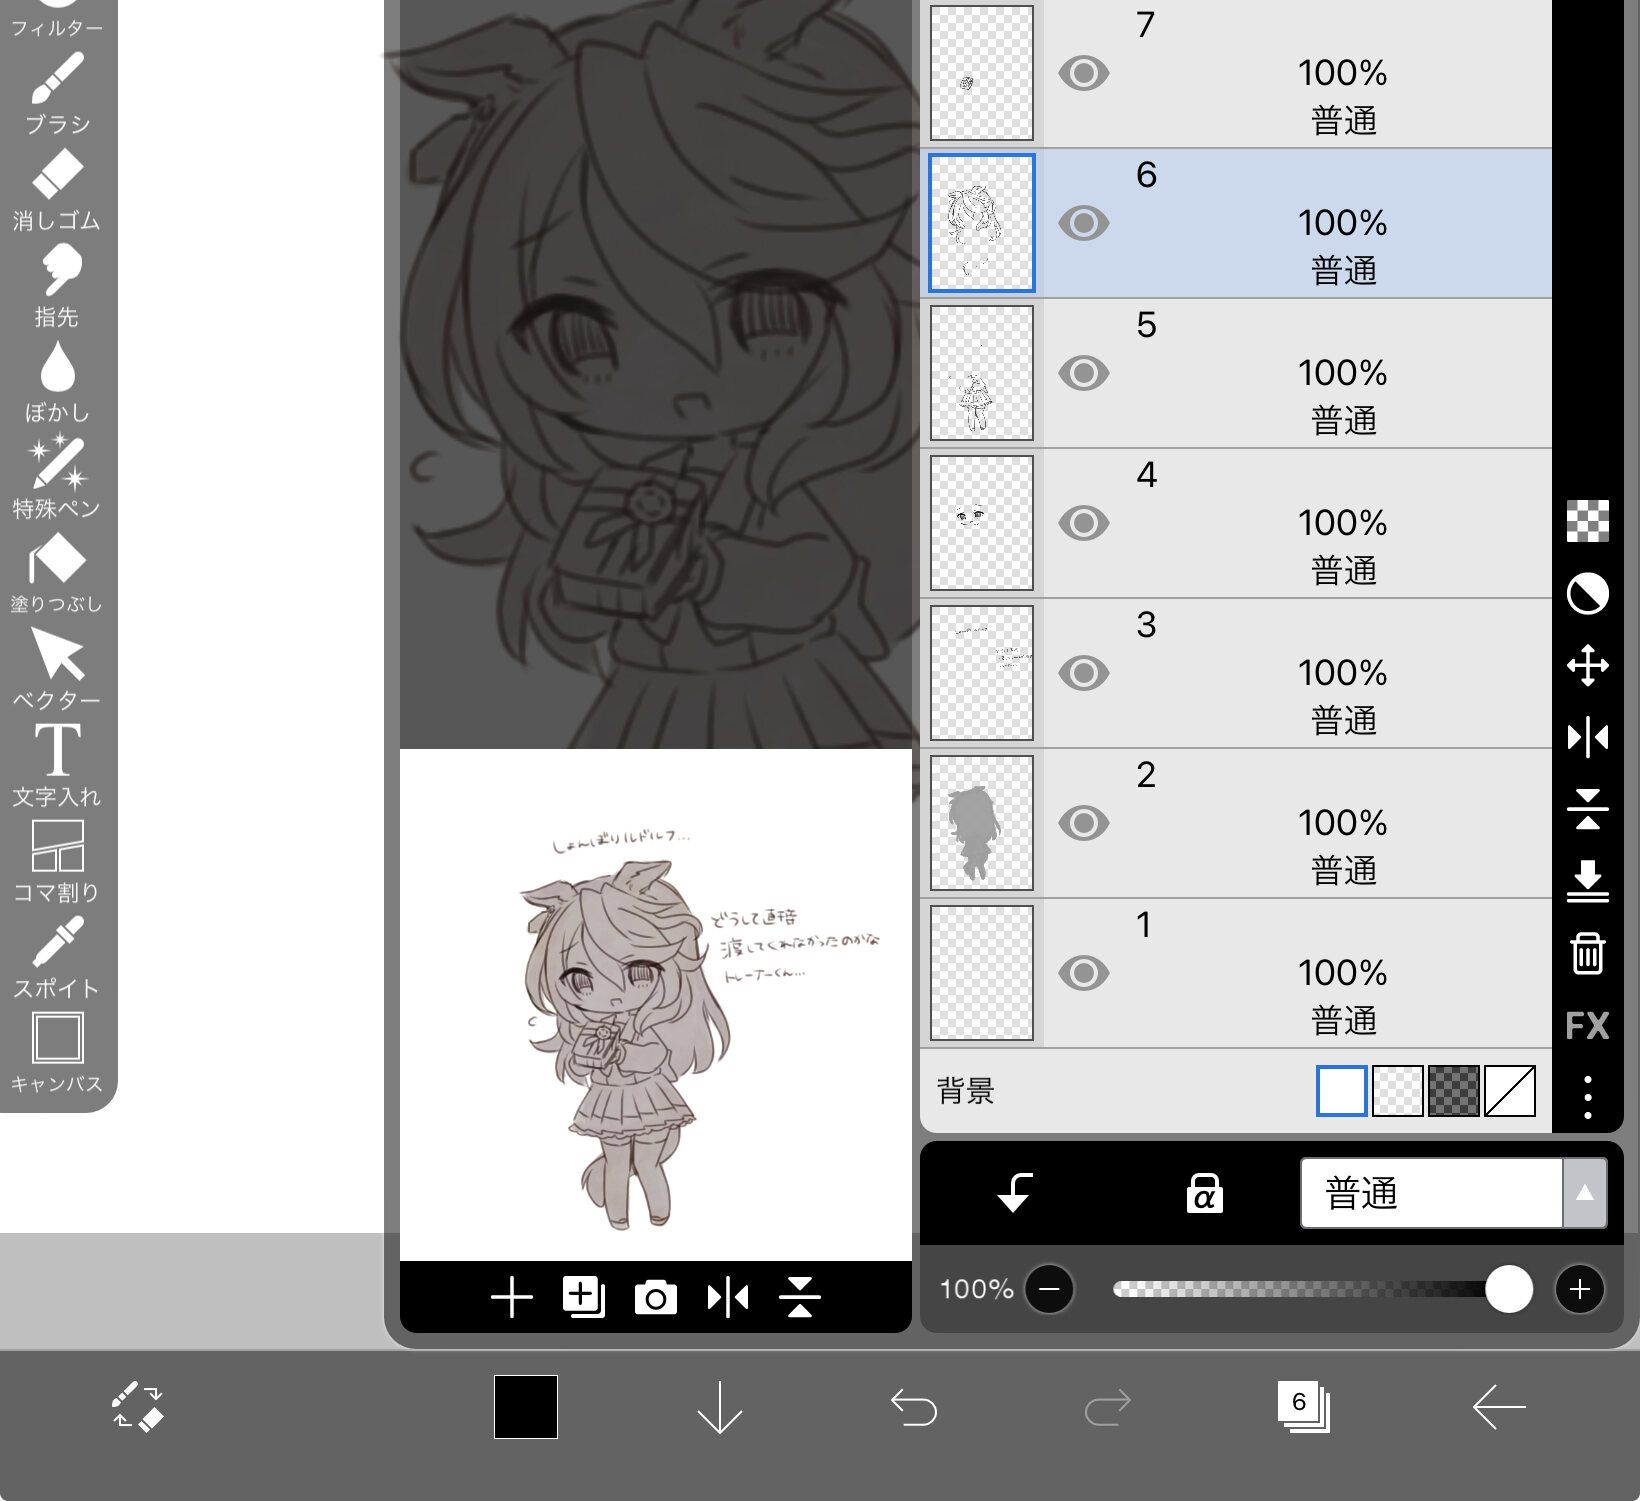This screenshot has height=1501, width=1640.
Task: Hide layer 7 with its eye icon
Action: coord(1084,73)
